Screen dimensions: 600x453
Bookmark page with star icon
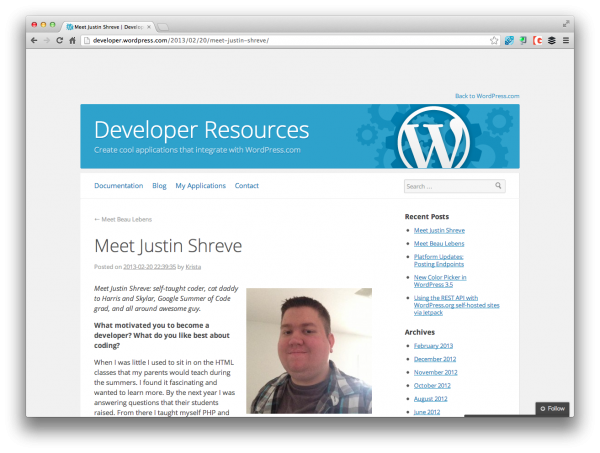(x=494, y=40)
